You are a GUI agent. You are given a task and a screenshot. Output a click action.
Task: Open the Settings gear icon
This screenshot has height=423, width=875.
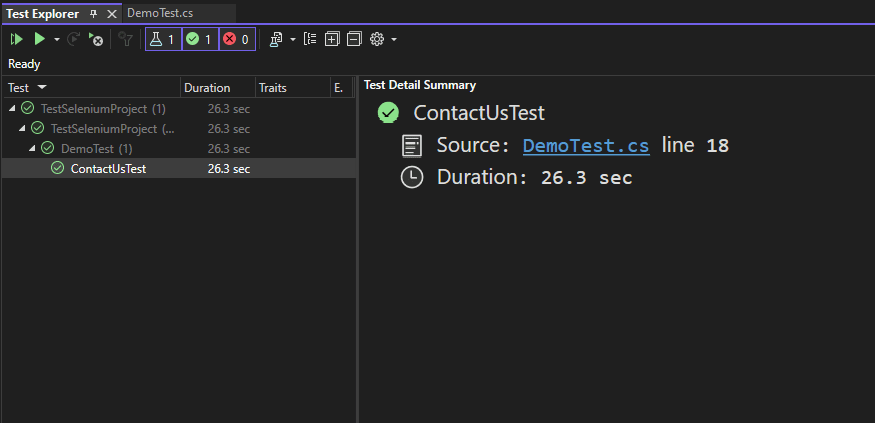pyautogui.click(x=377, y=40)
